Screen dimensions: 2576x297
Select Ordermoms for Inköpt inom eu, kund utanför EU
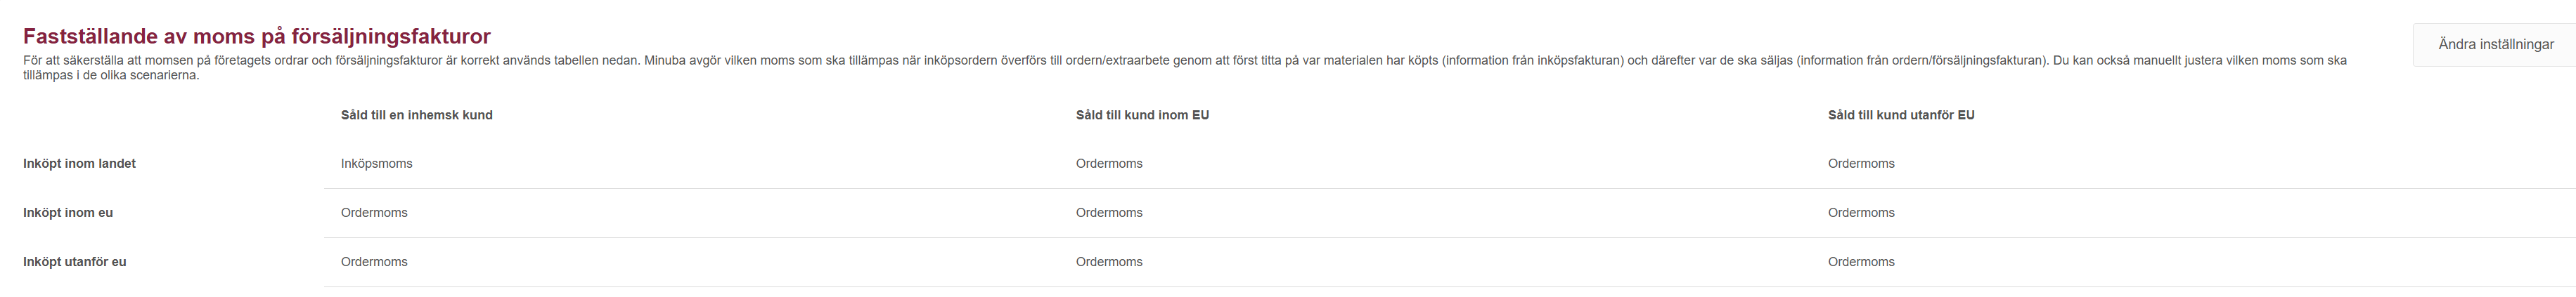click(x=1860, y=213)
